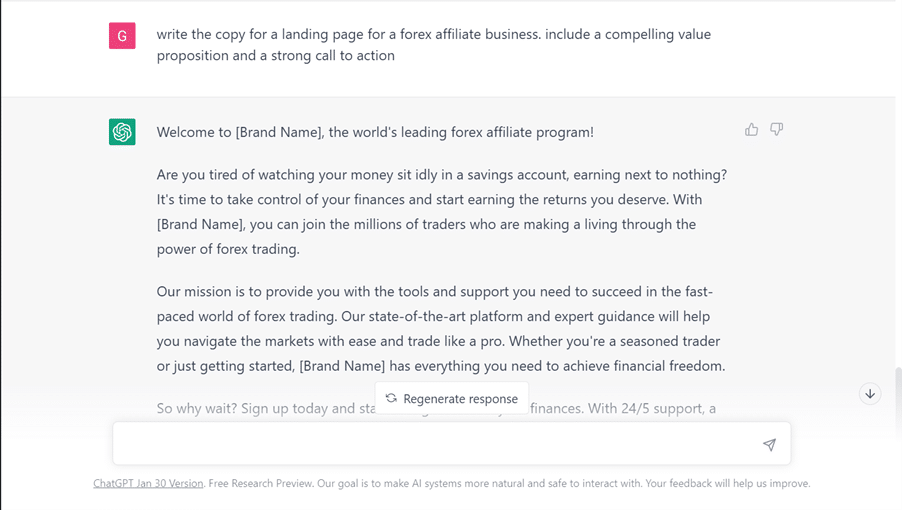Screen dimensions: 902x510
Task: Click the user prompt about landing page copy
Action: [433, 45]
